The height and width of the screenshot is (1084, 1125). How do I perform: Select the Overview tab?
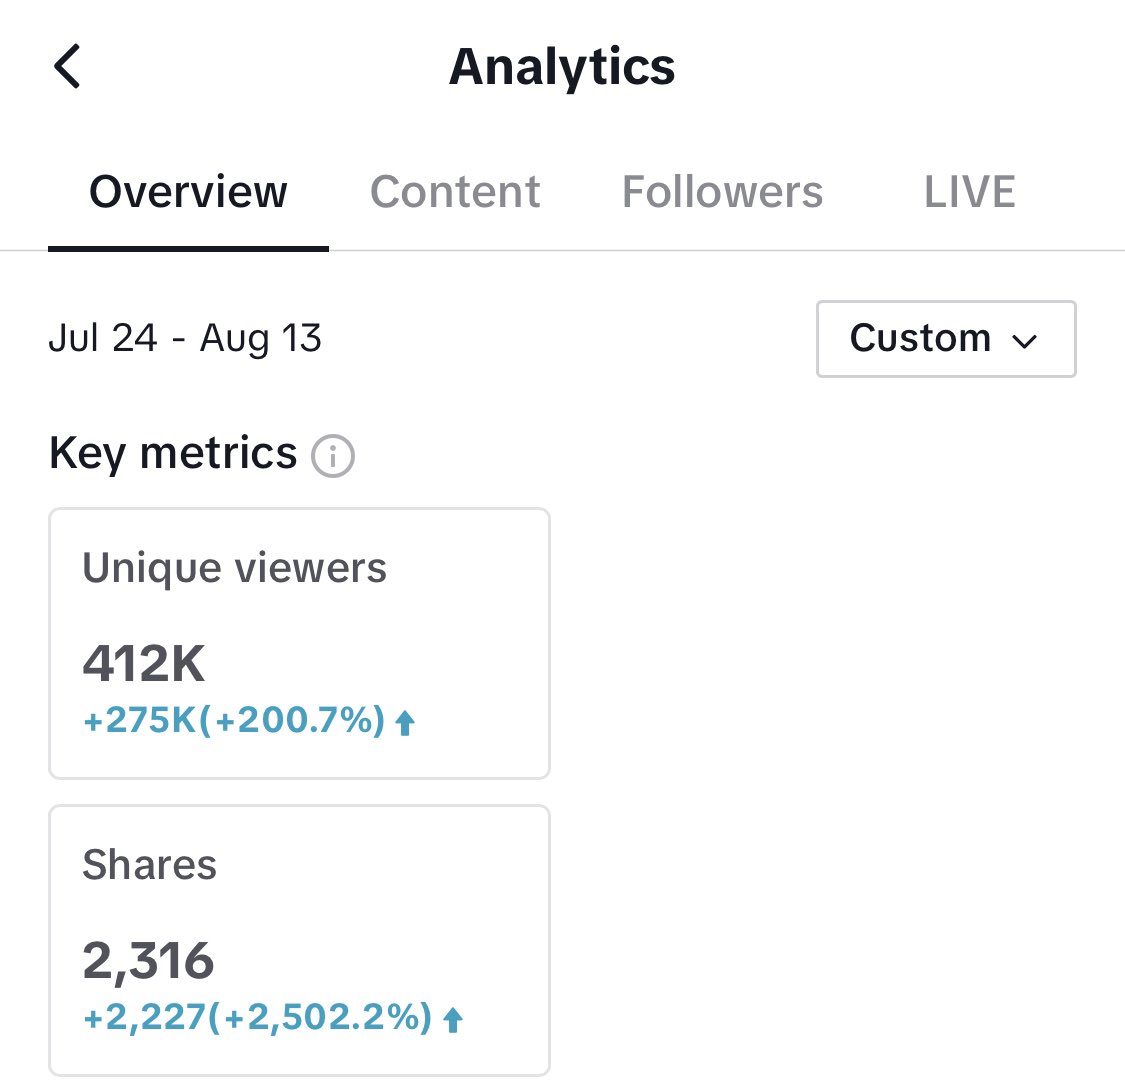188,192
